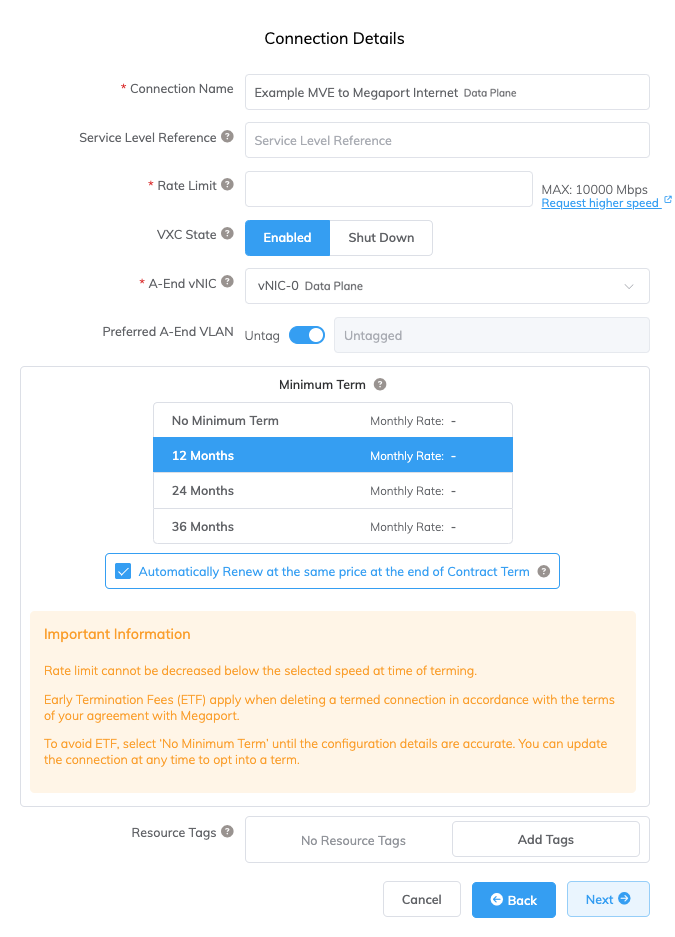This screenshot has width=675, height=937.
Task: Click the Rate Limit help icon
Action: tap(228, 186)
